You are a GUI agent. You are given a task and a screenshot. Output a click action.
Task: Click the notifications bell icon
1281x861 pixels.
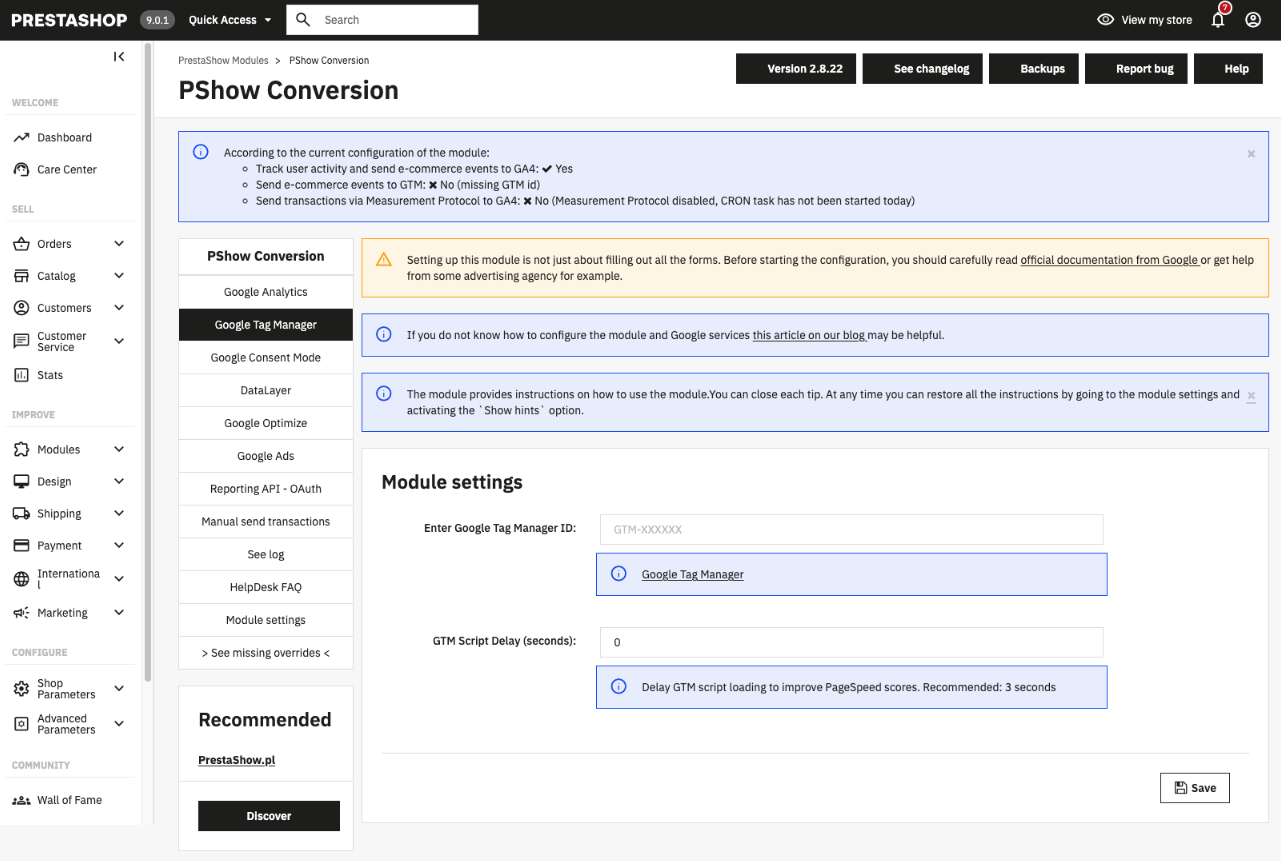[1217, 20]
